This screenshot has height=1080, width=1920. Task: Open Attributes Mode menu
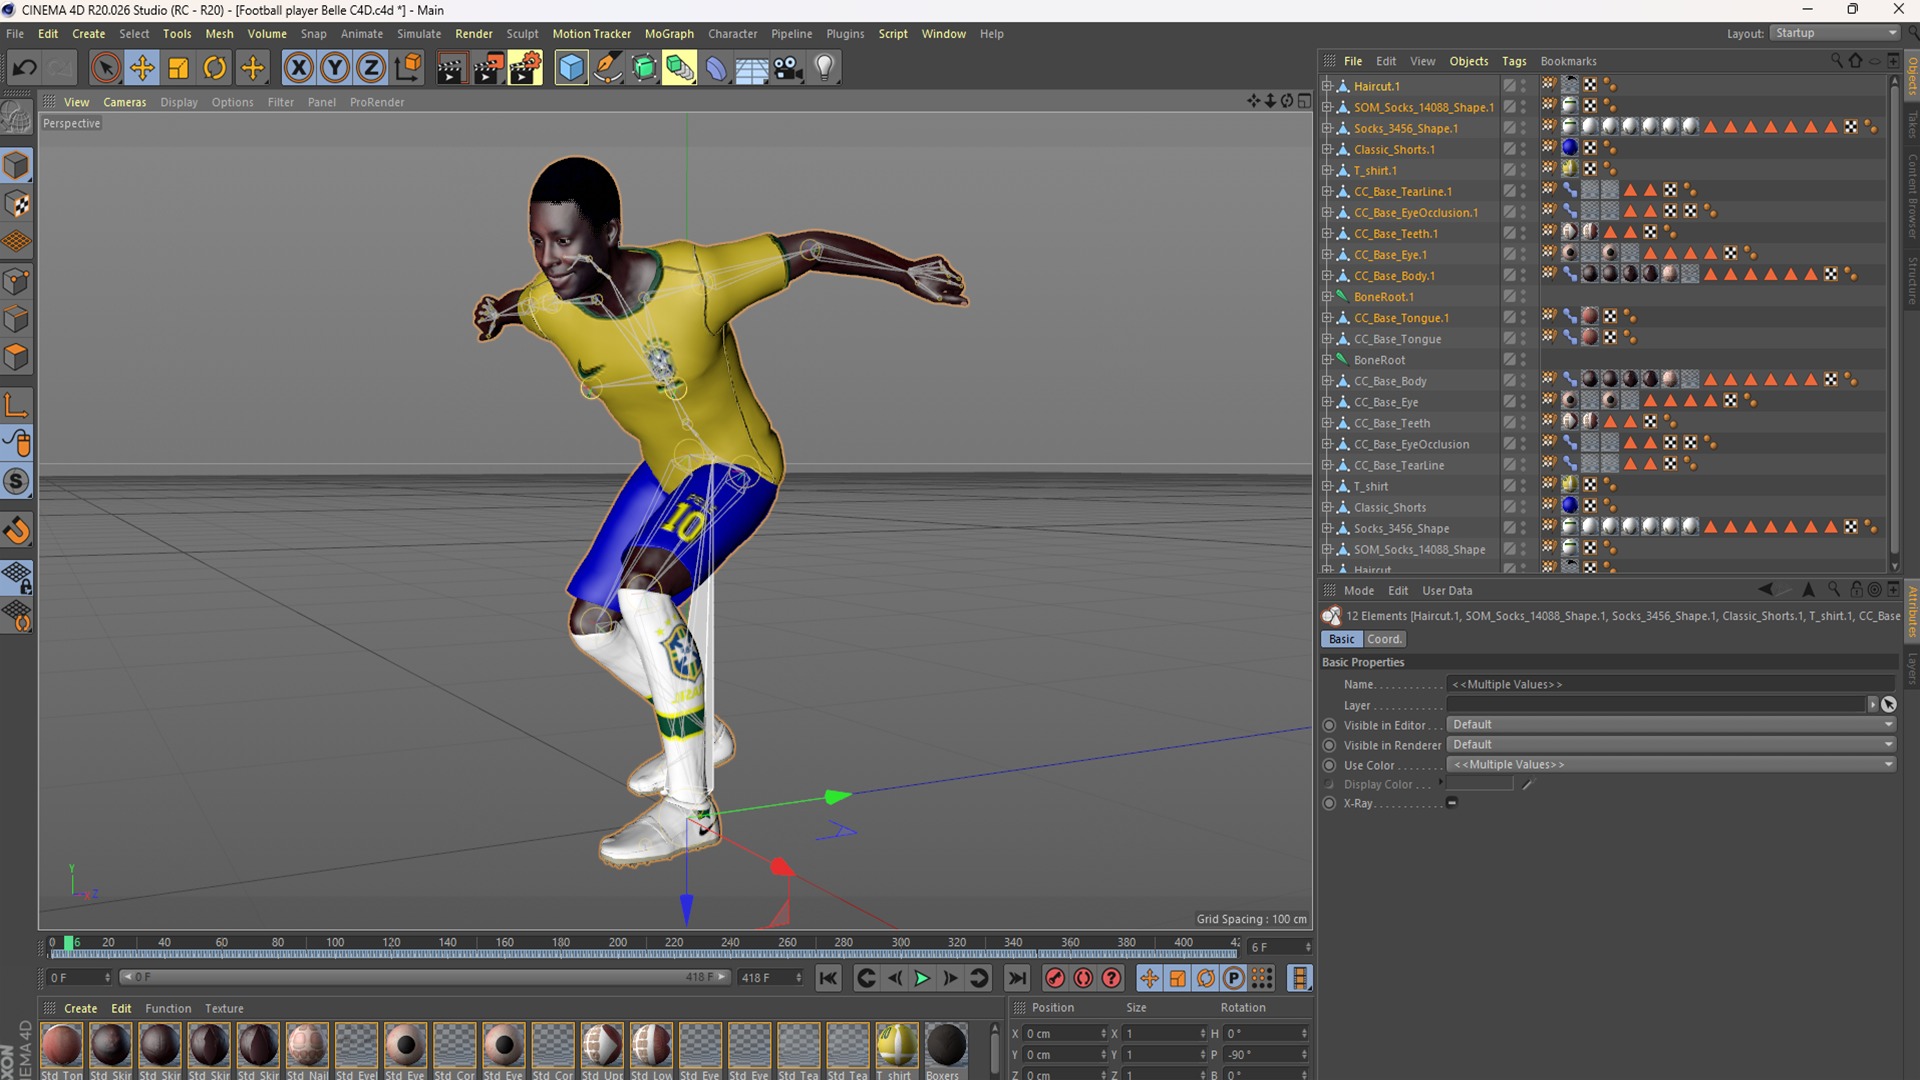tap(1358, 591)
